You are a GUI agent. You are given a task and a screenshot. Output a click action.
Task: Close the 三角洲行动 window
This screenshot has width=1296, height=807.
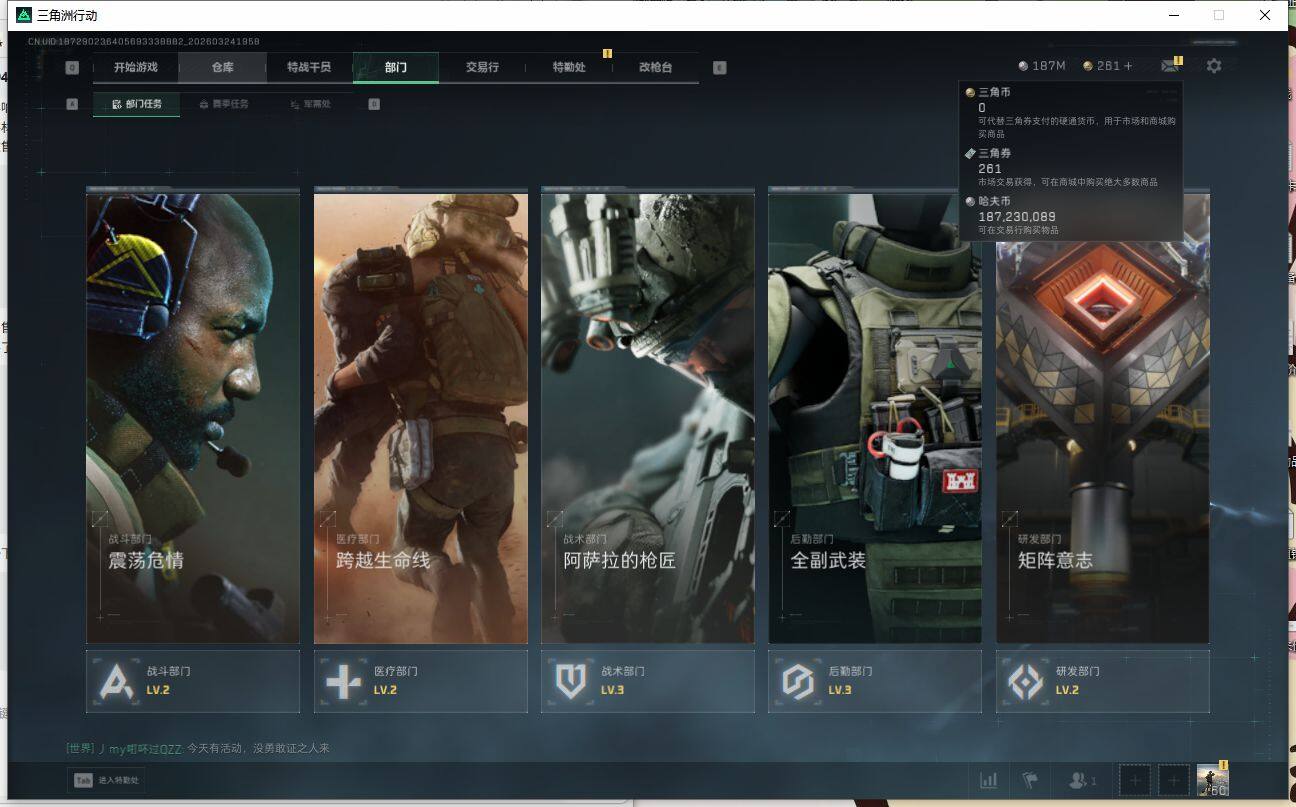point(1265,15)
